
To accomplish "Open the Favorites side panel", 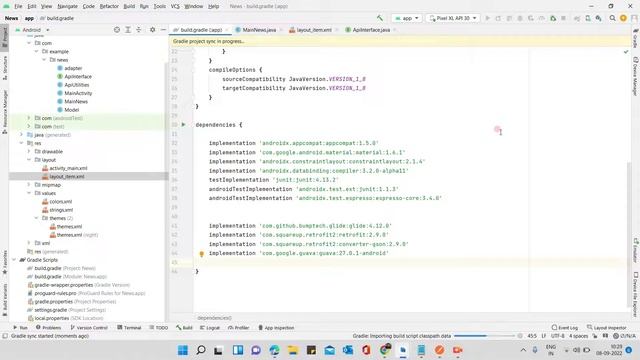I will tap(5, 262).
